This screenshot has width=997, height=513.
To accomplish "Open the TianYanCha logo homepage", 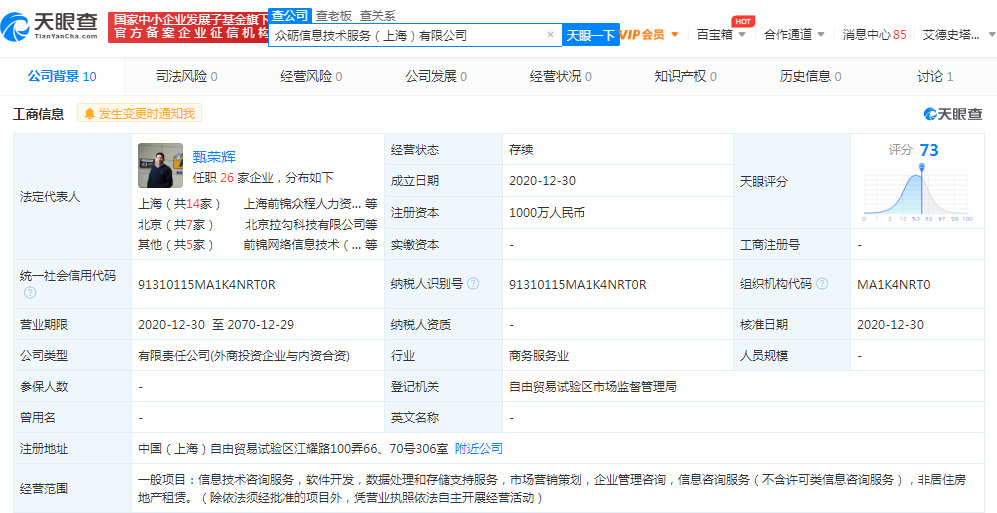I will pyautogui.click(x=50, y=26).
